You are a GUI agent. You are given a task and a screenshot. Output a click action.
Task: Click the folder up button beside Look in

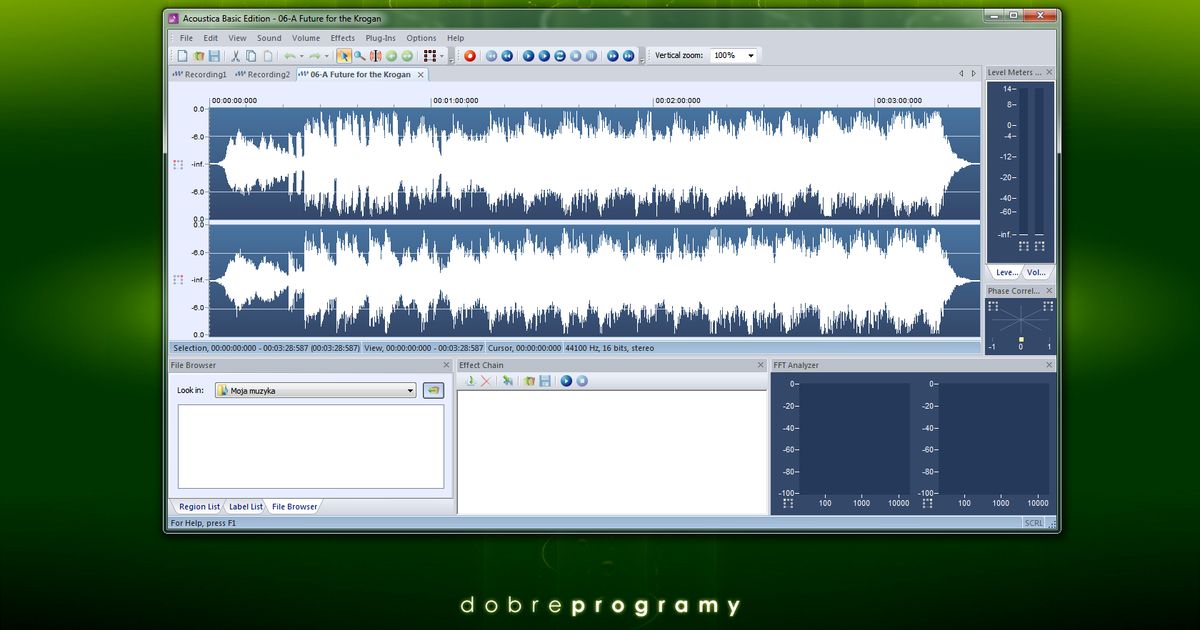coord(433,391)
